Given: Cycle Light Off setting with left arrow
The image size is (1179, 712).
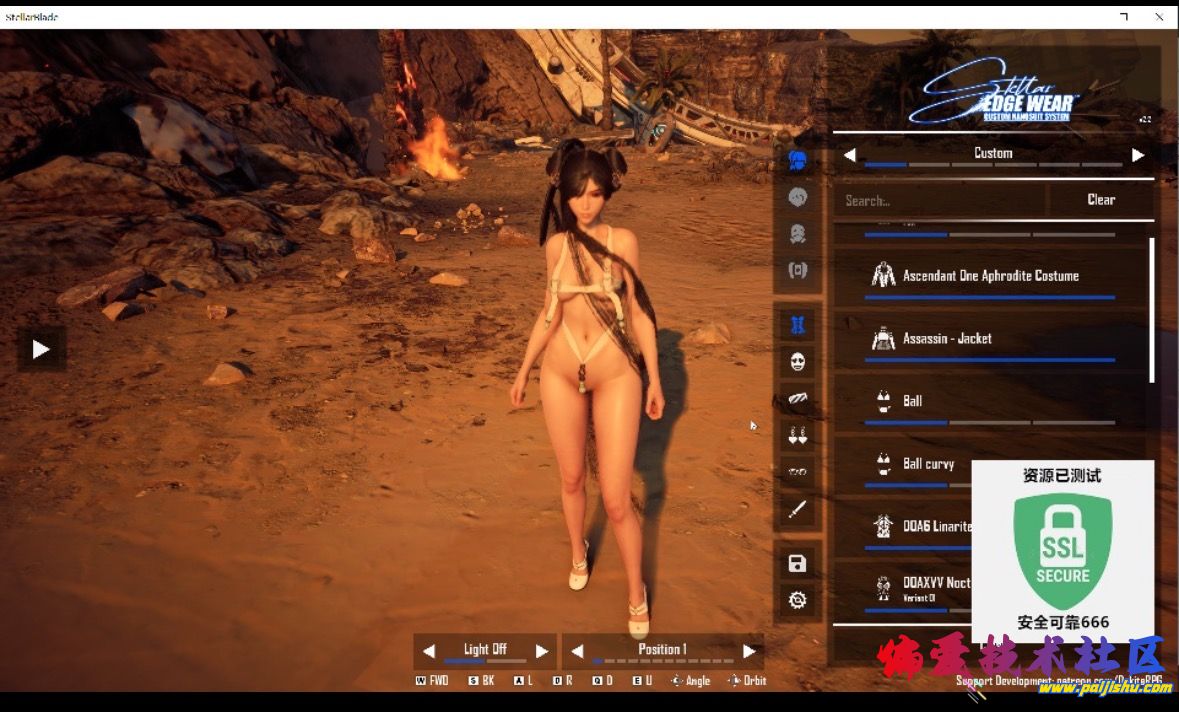Looking at the screenshot, I should coord(429,651).
